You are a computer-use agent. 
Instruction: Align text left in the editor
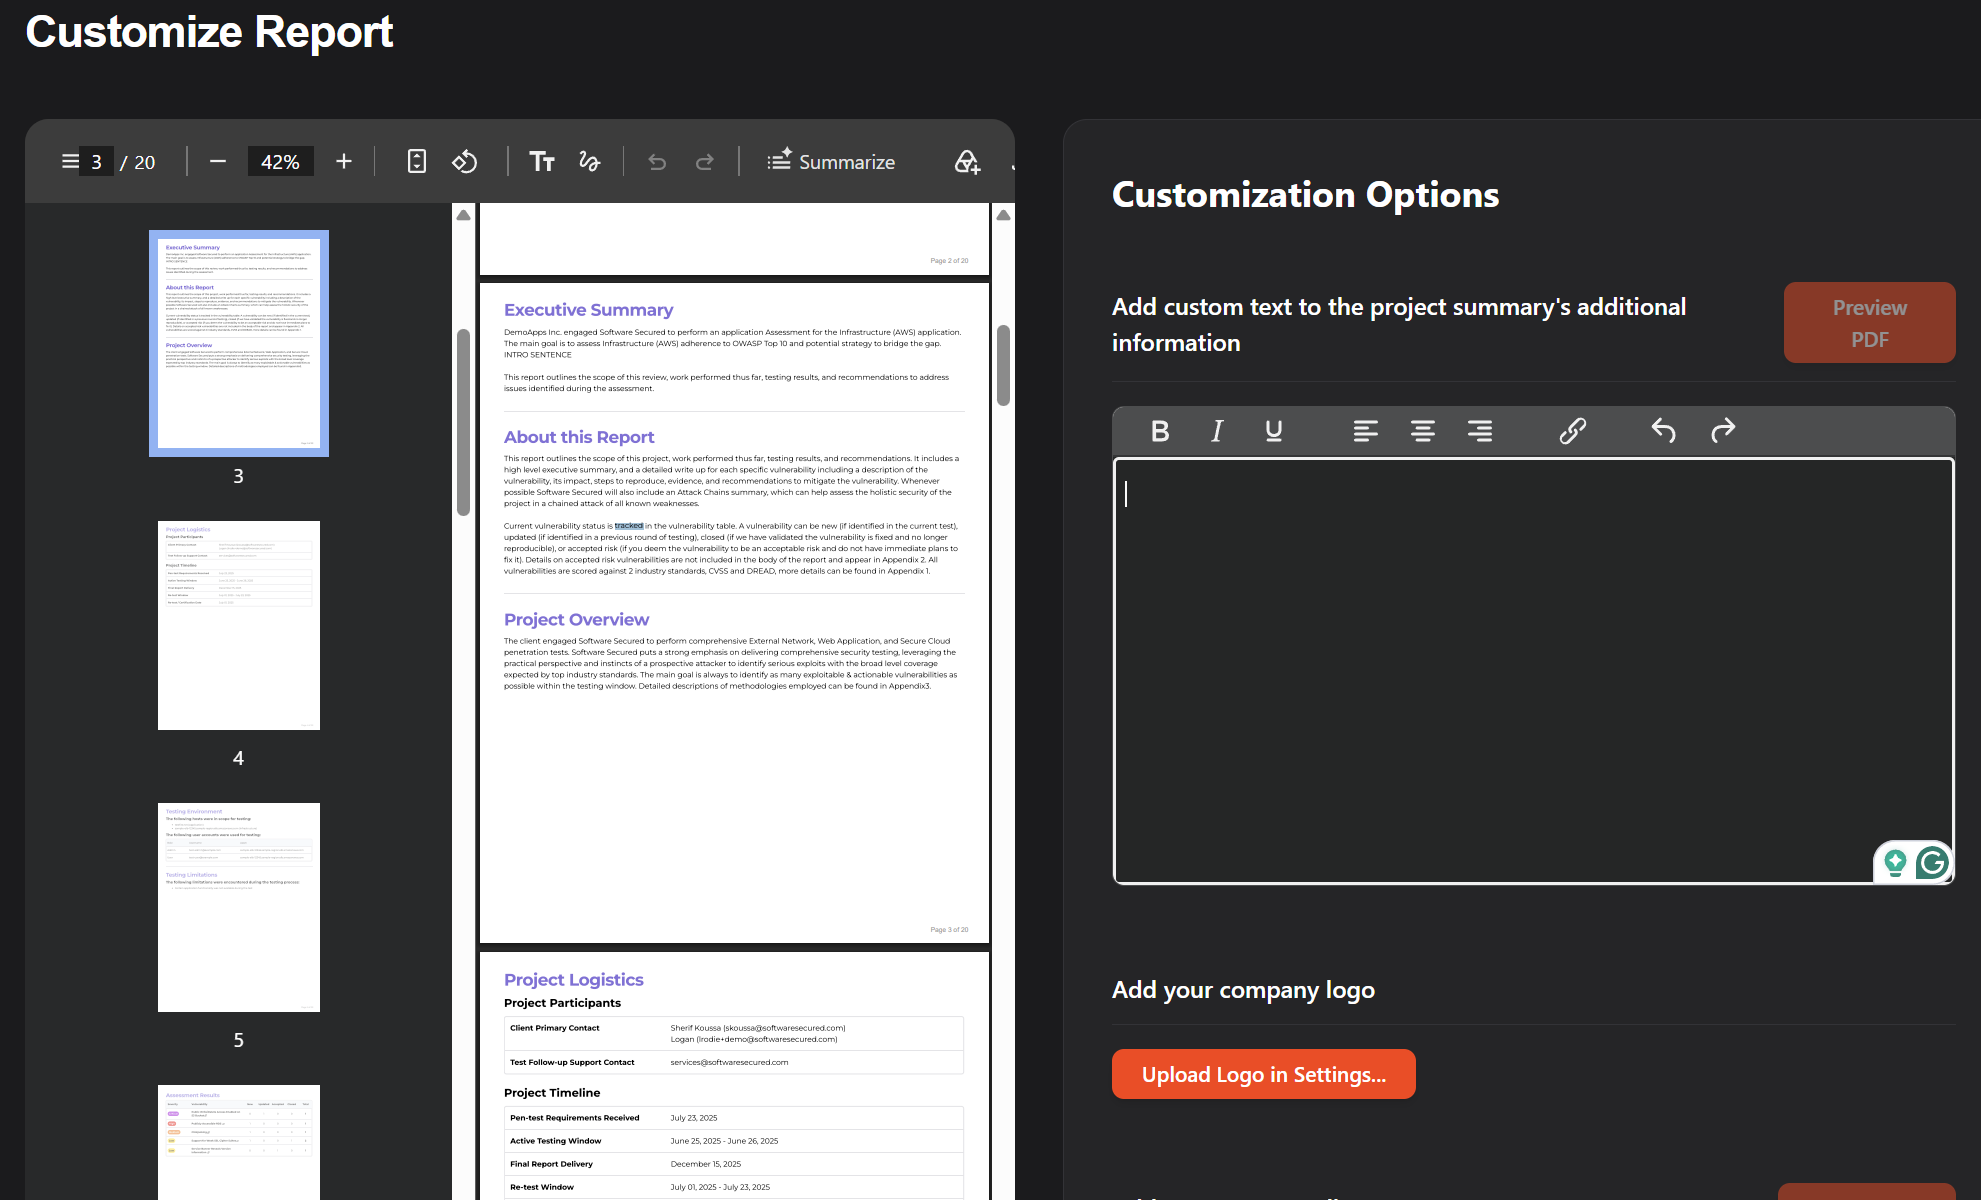tap(1366, 431)
